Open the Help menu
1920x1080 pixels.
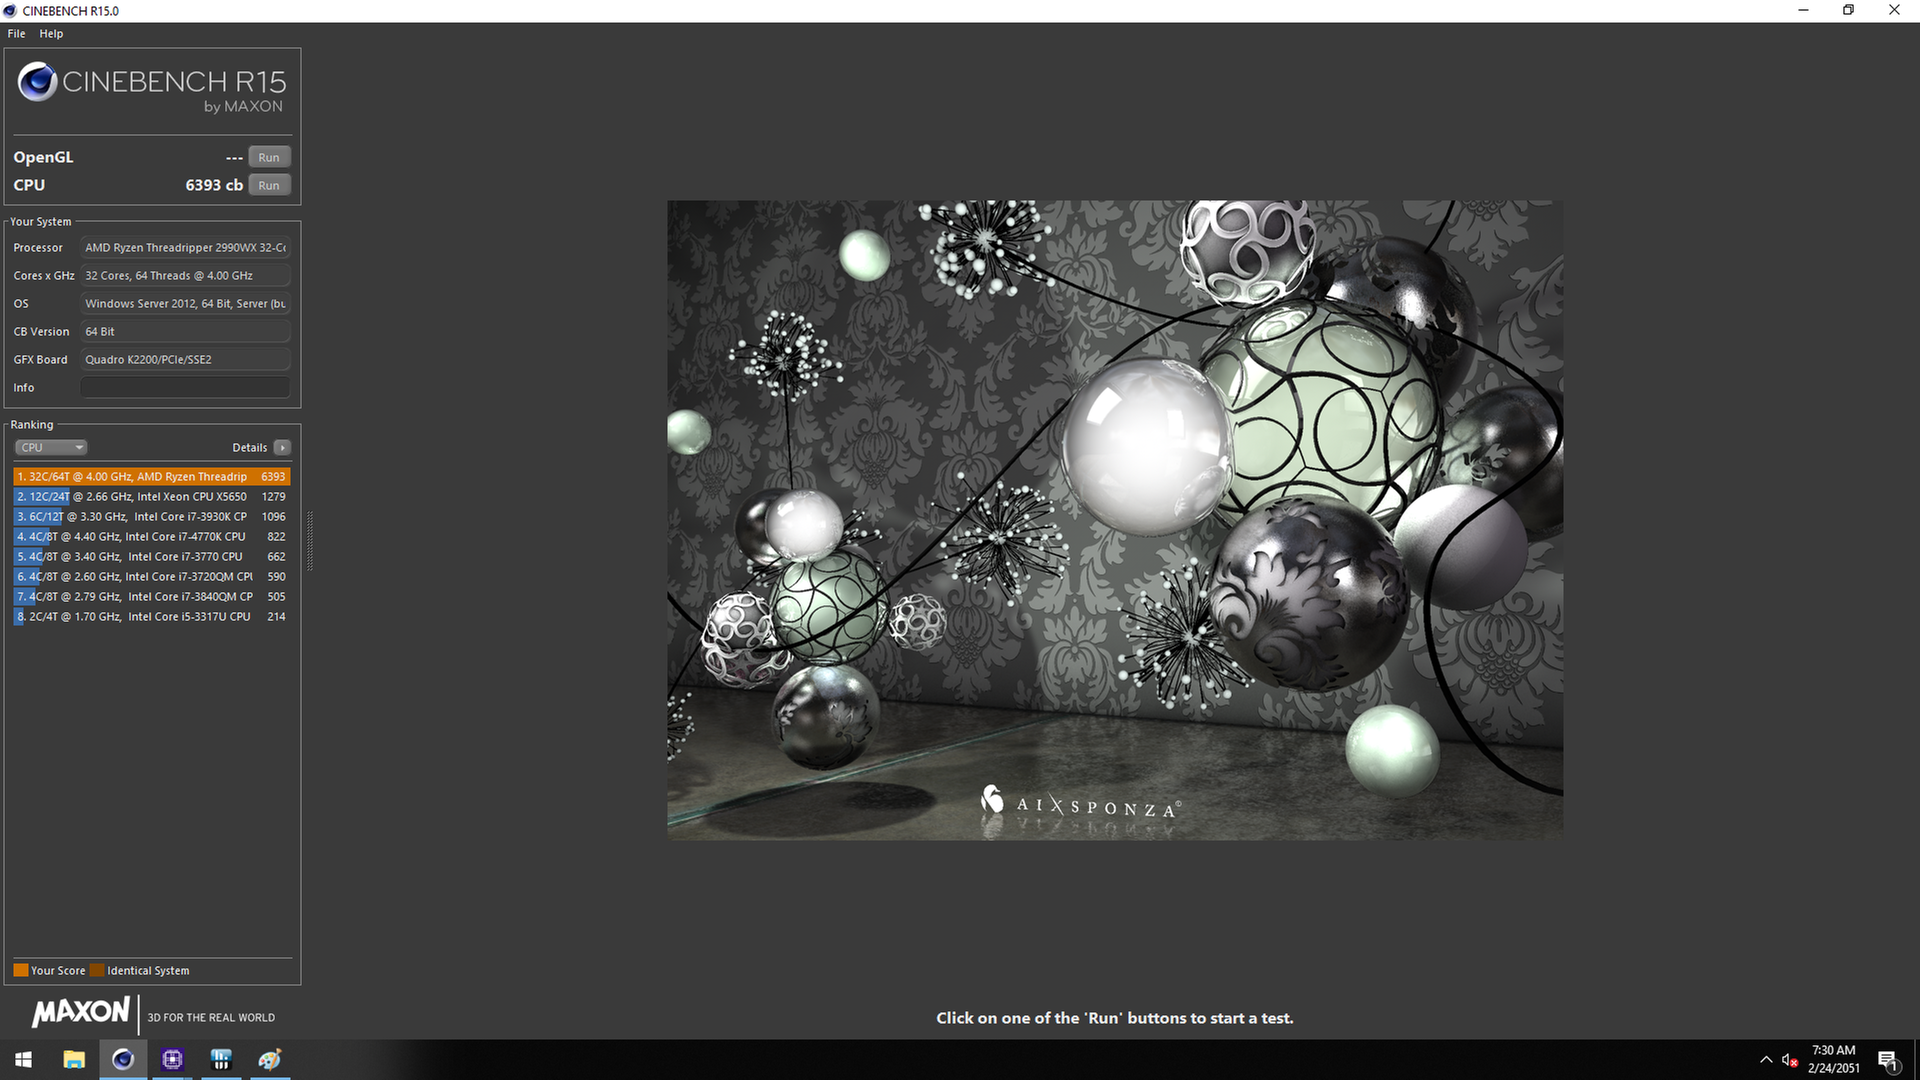pos(51,33)
